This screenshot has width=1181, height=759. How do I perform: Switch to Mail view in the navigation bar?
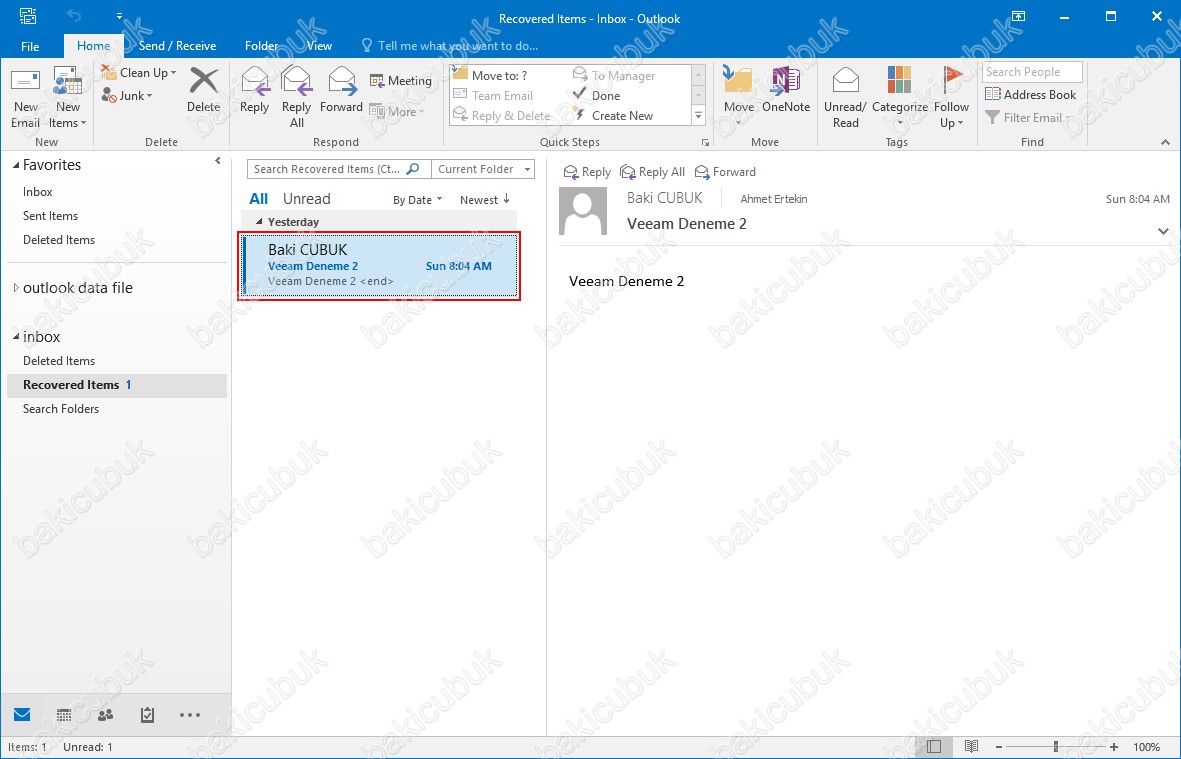point(22,715)
